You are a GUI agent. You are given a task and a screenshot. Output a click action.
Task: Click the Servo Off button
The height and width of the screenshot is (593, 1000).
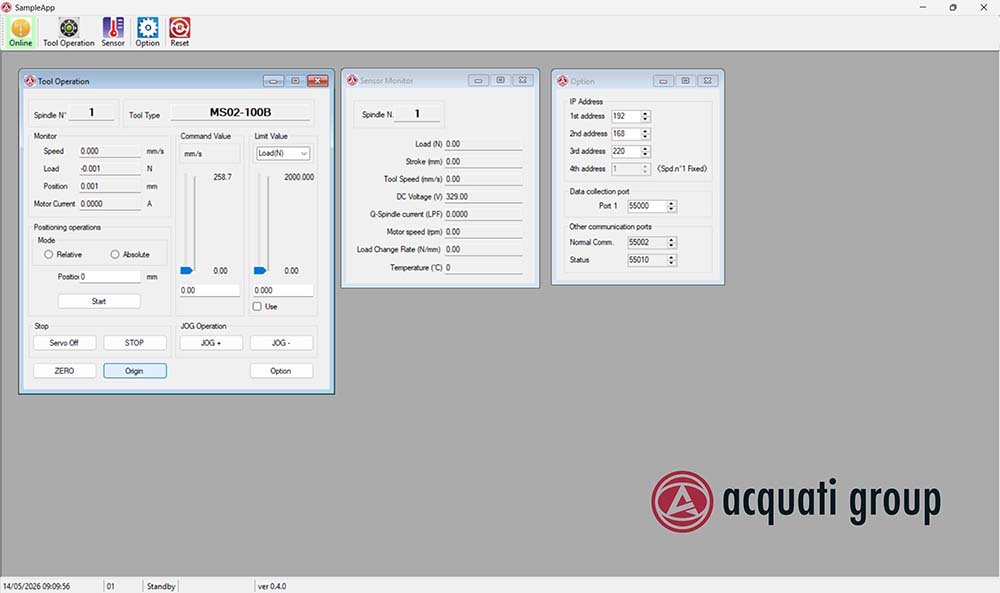pyautogui.click(x=64, y=343)
